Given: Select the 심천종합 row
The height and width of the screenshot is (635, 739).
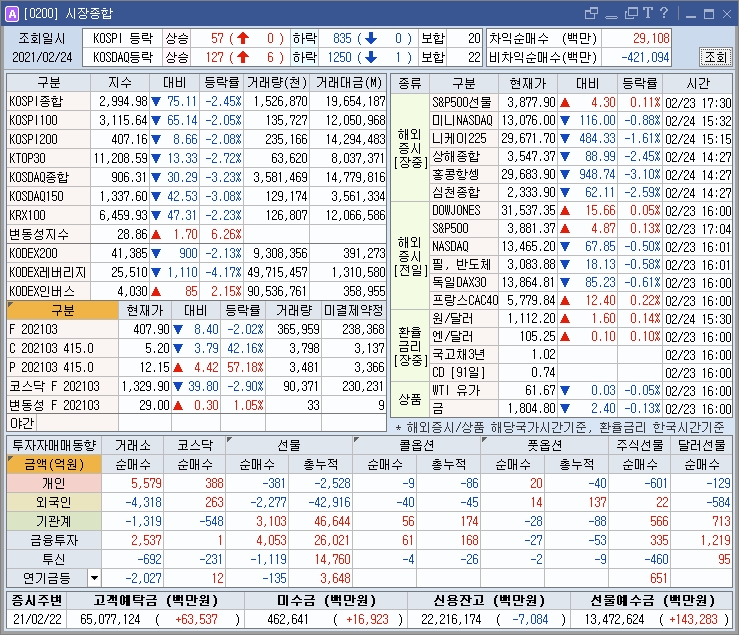Looking at the screenshot, I should coord(581,192).
